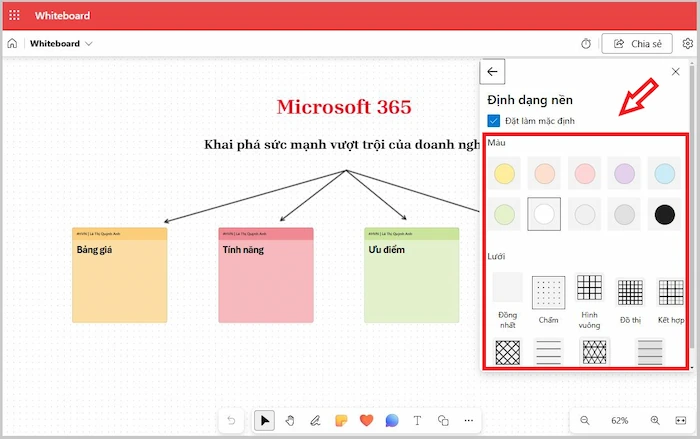Open the settings gear icon

[x=688, y=43]
